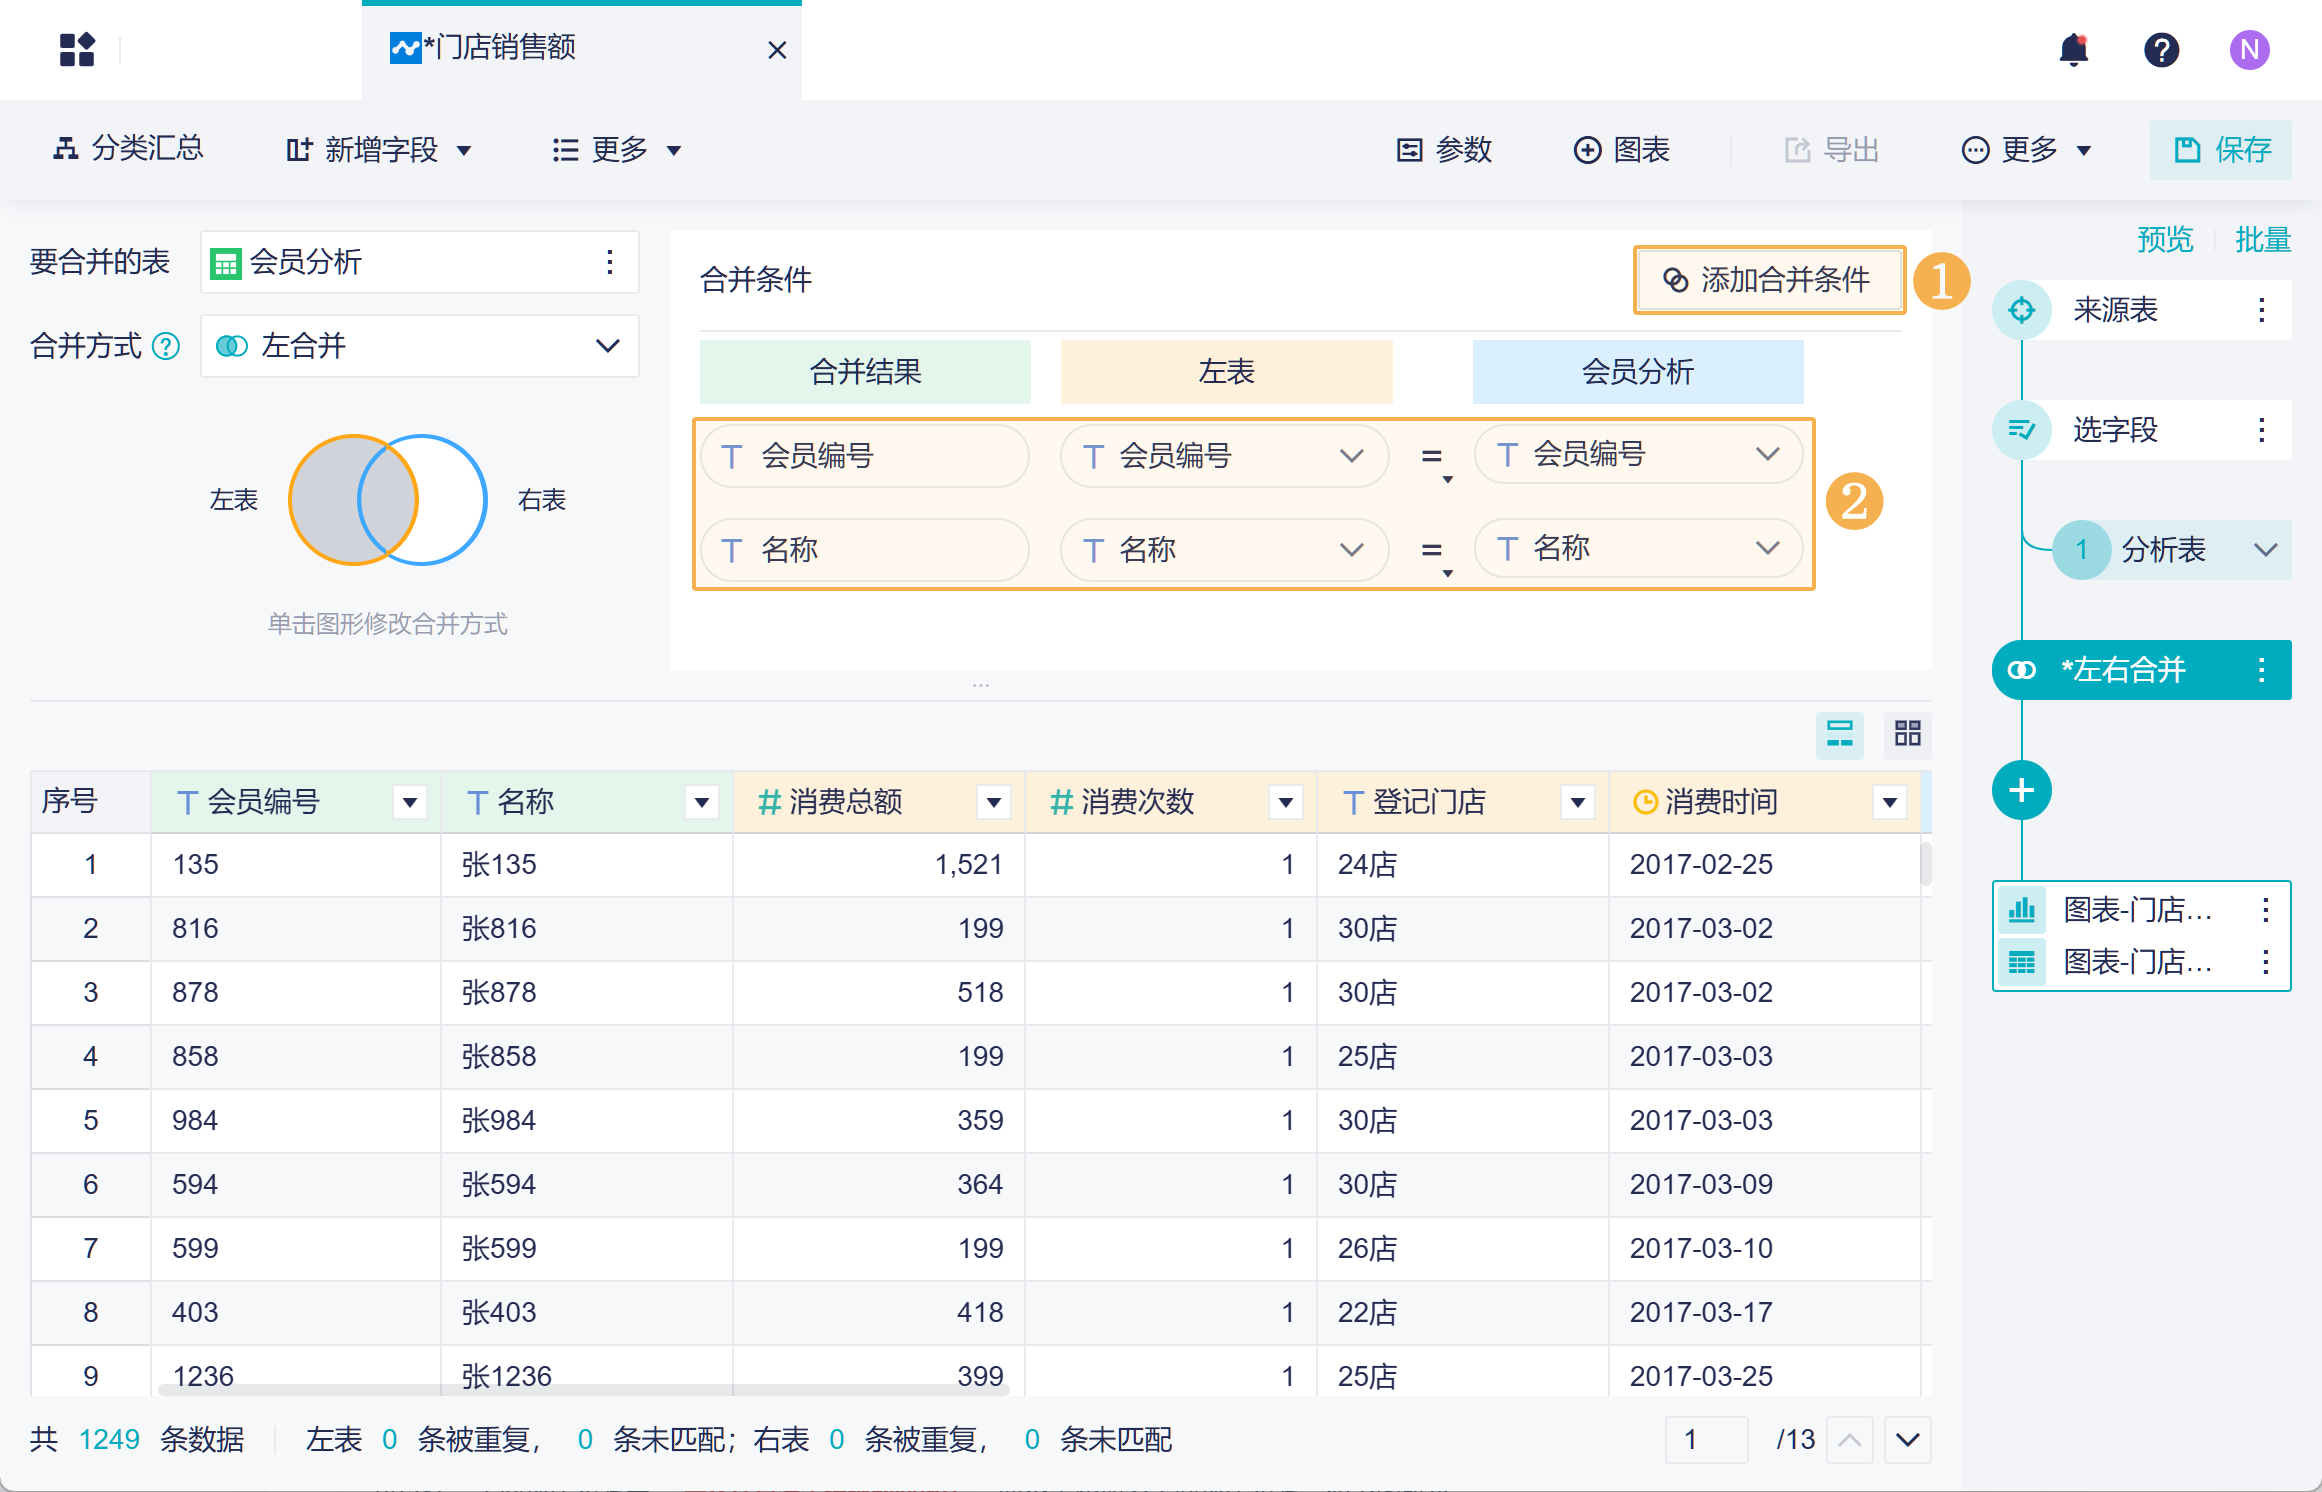Click the 保存 save button

point(2220,150)
